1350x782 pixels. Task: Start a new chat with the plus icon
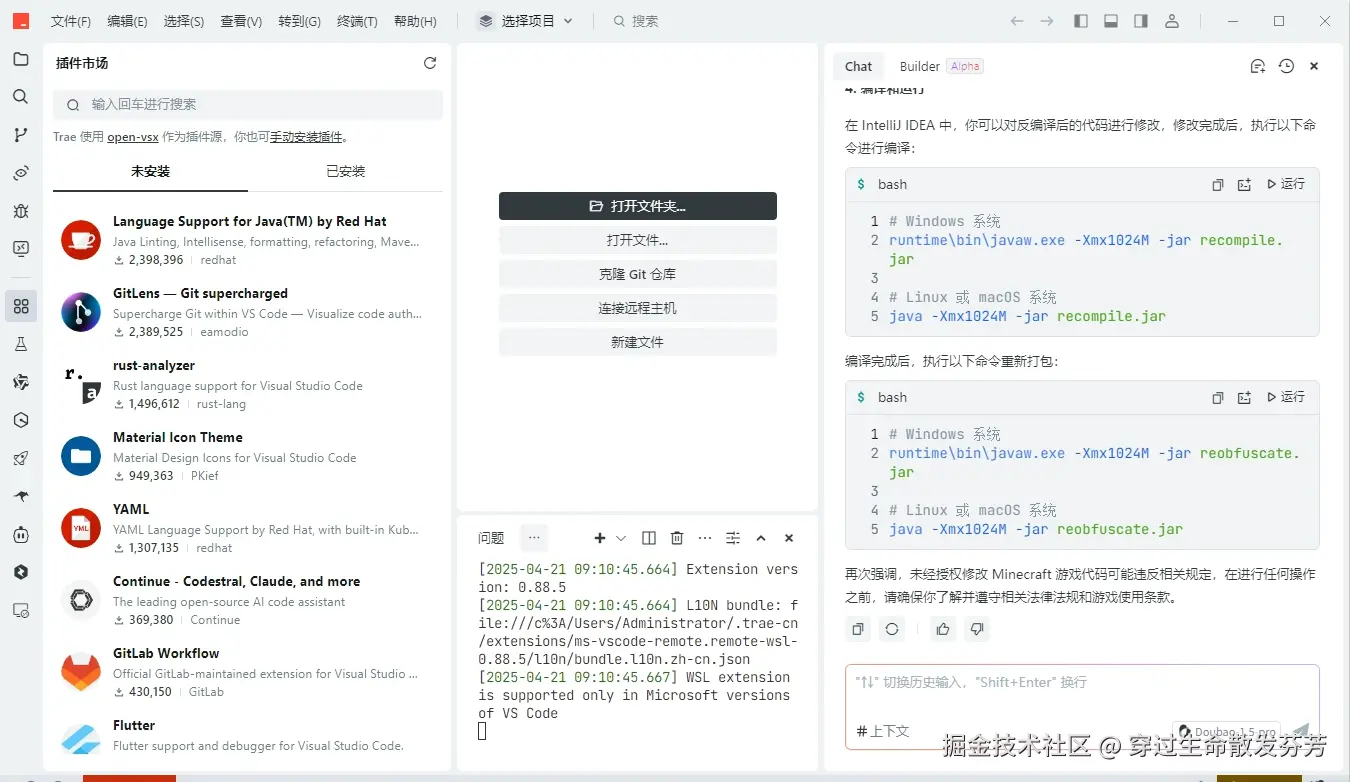(1258, 65)
